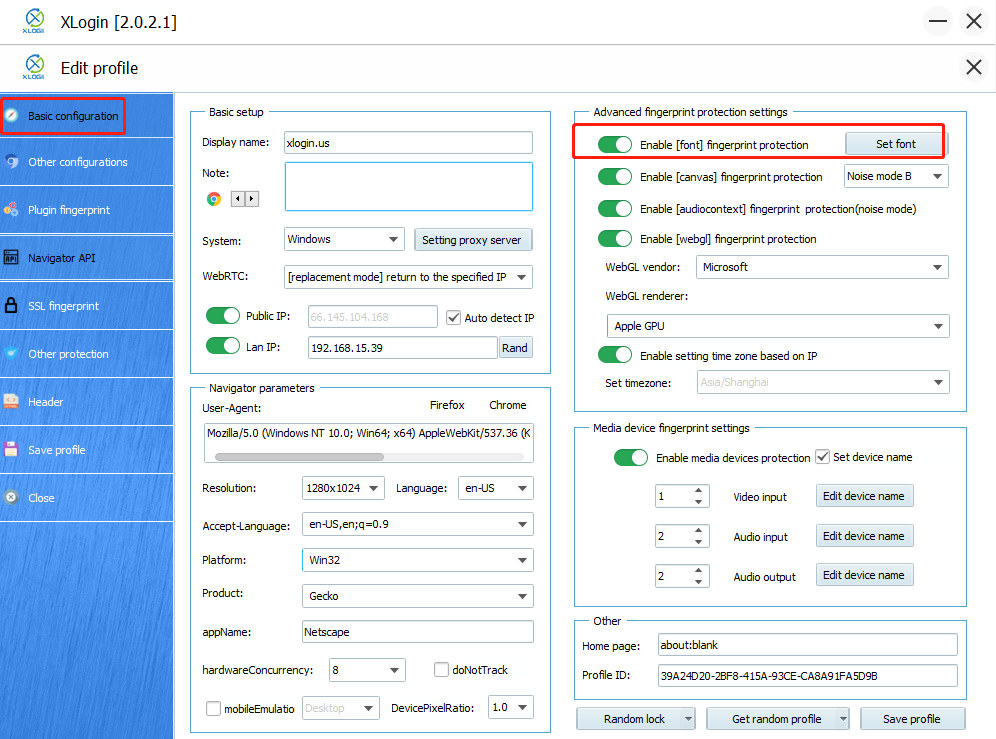Viewport: 996px width, 739px height.
Task: Open Navigator API section
Action: coord(86,258)
